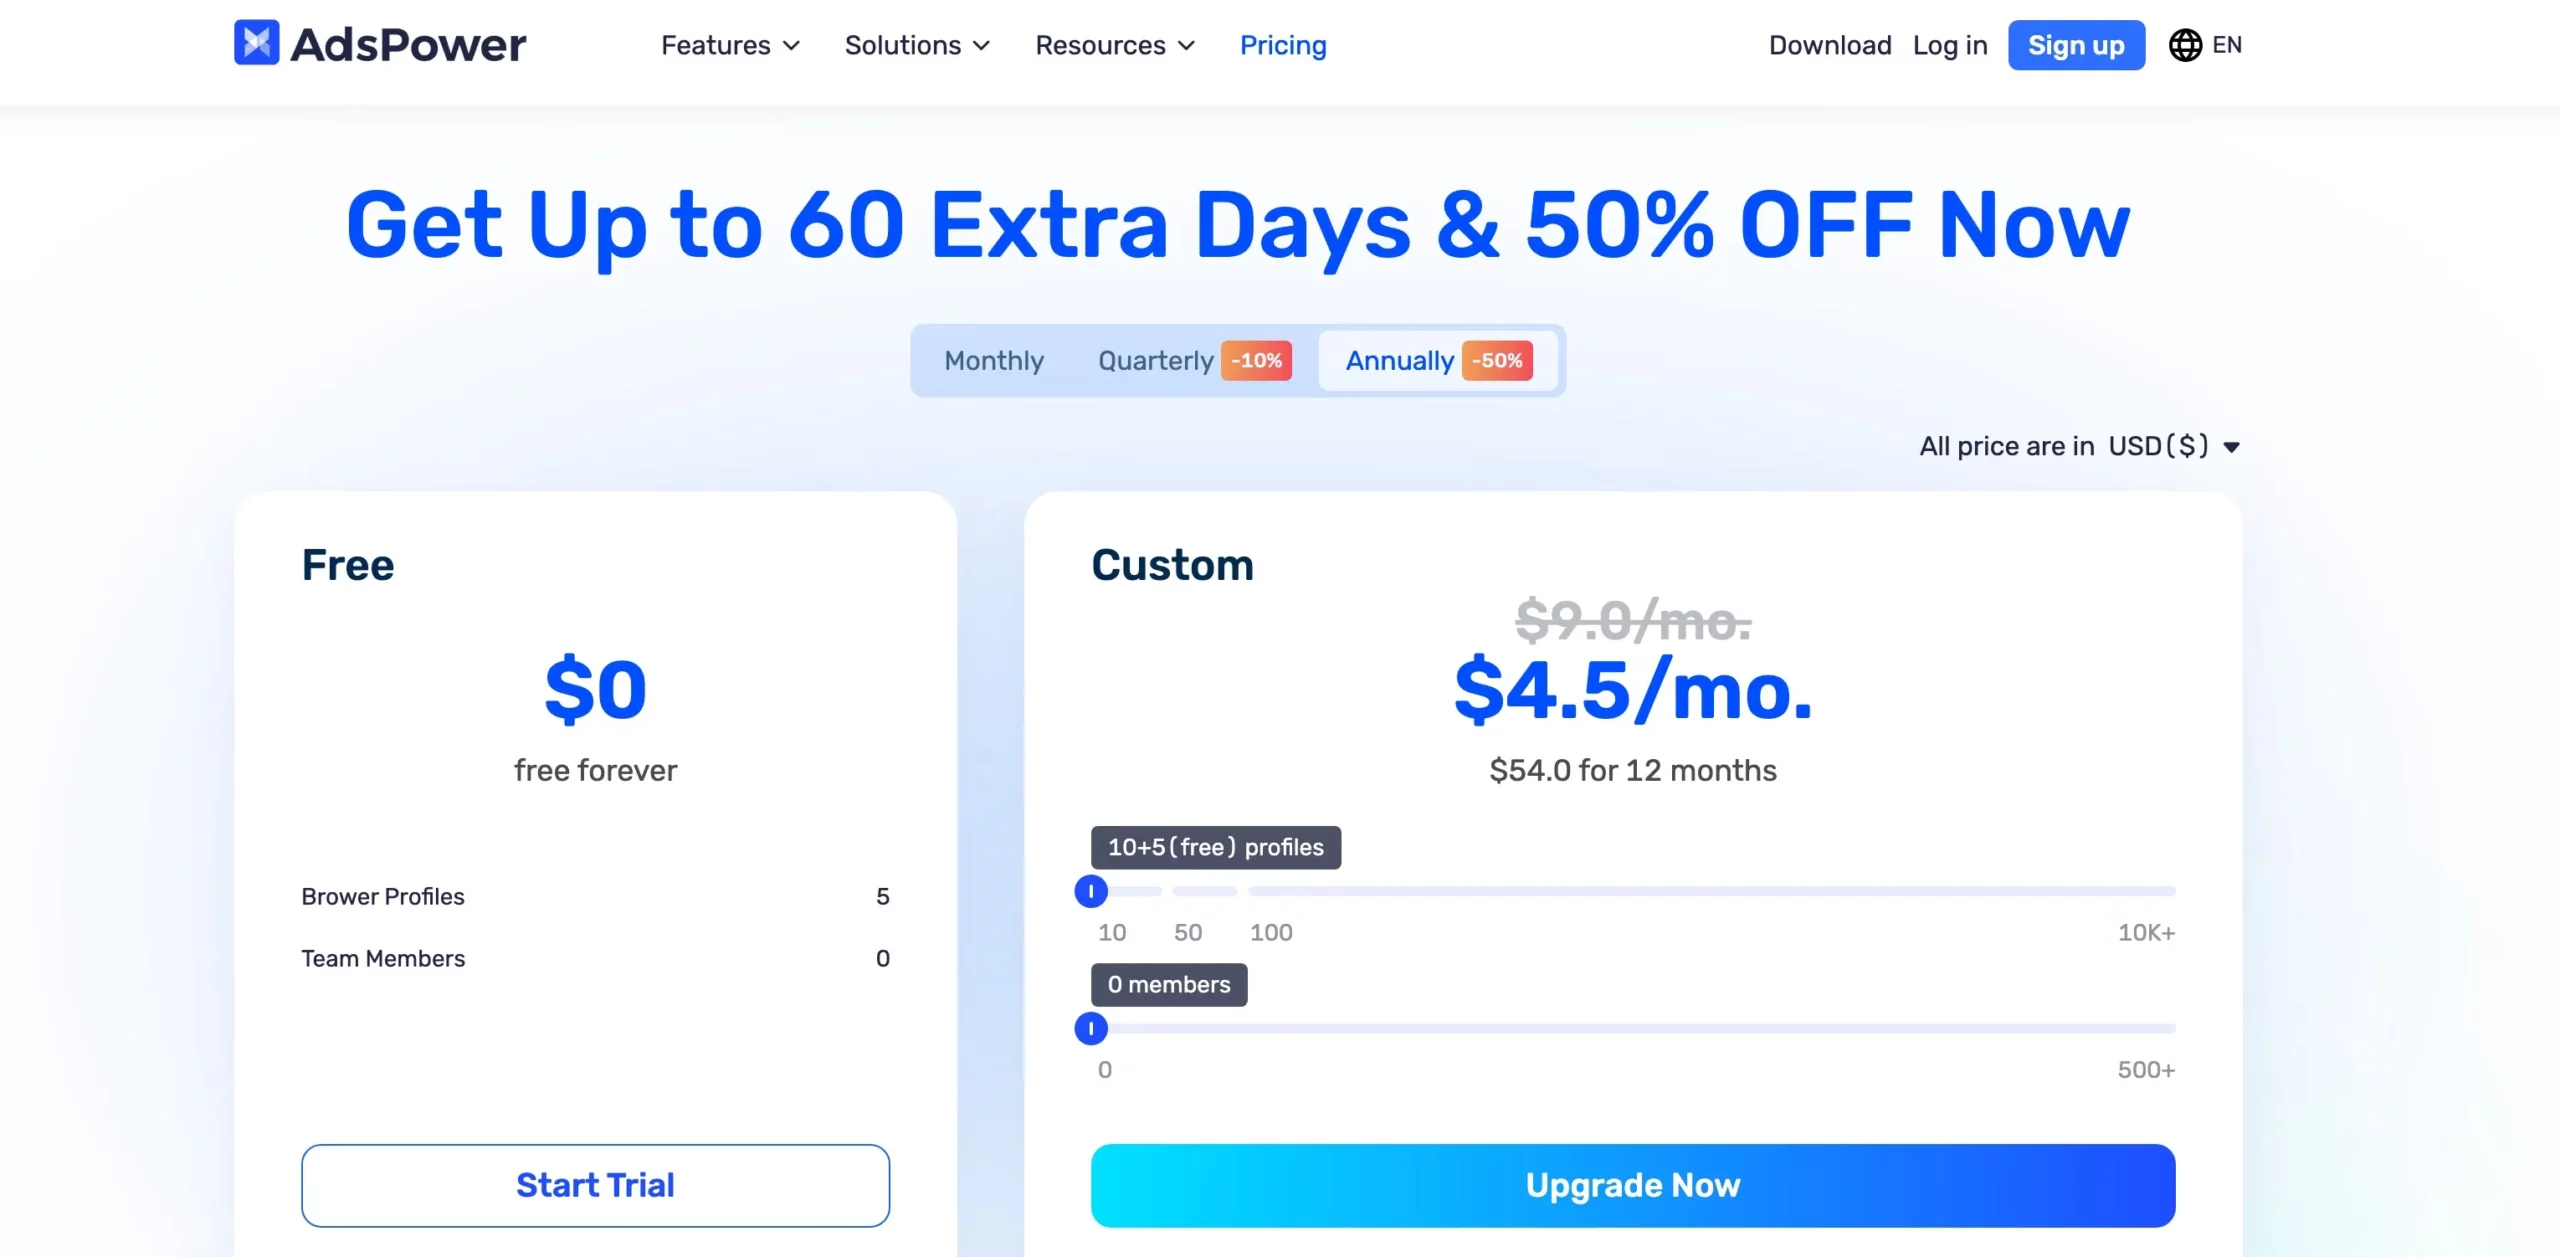Select the Monthly billing toggle
This screenshot has width=2560, height=1257.
click(994, 359)
